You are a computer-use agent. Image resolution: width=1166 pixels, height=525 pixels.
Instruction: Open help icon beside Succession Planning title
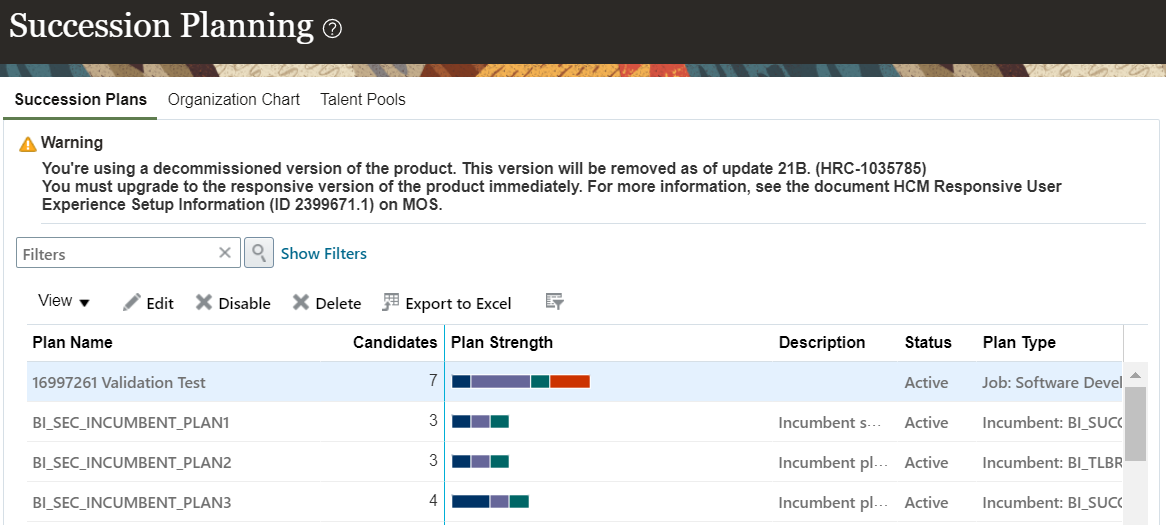click(x=332, y=29)
